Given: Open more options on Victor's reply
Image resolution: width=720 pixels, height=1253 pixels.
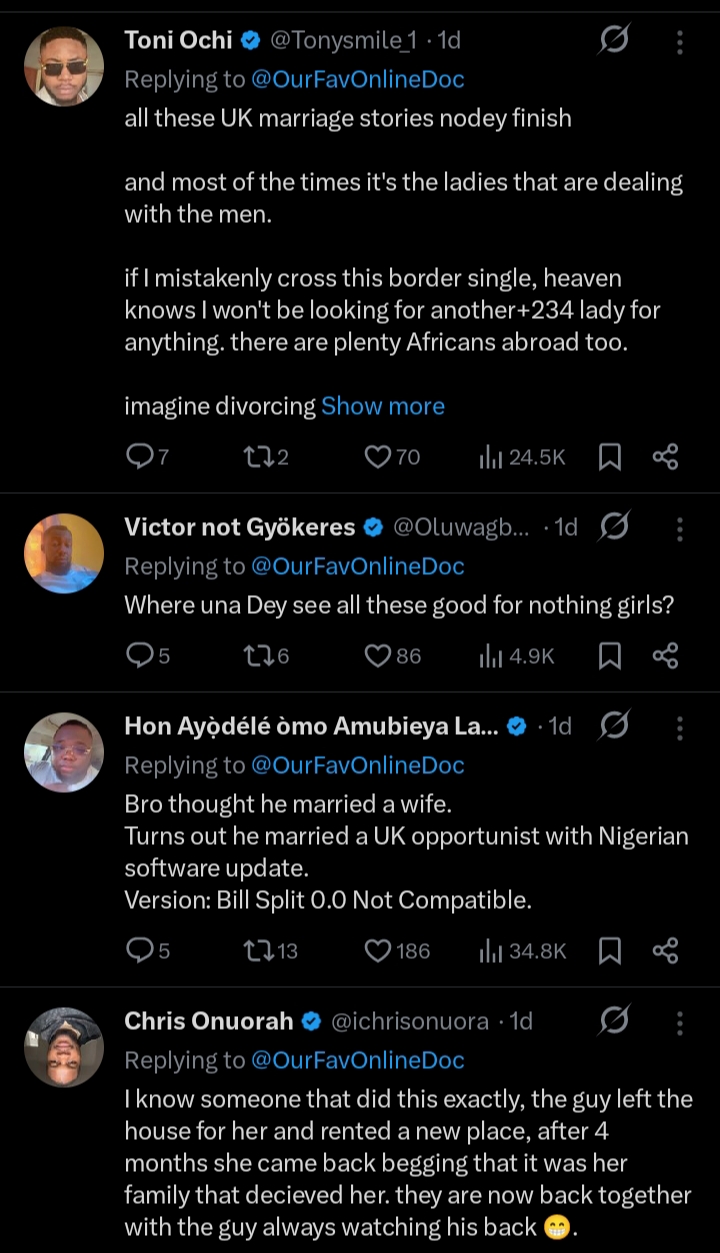Looking at the screenshot, I should [x=680, y=527].
